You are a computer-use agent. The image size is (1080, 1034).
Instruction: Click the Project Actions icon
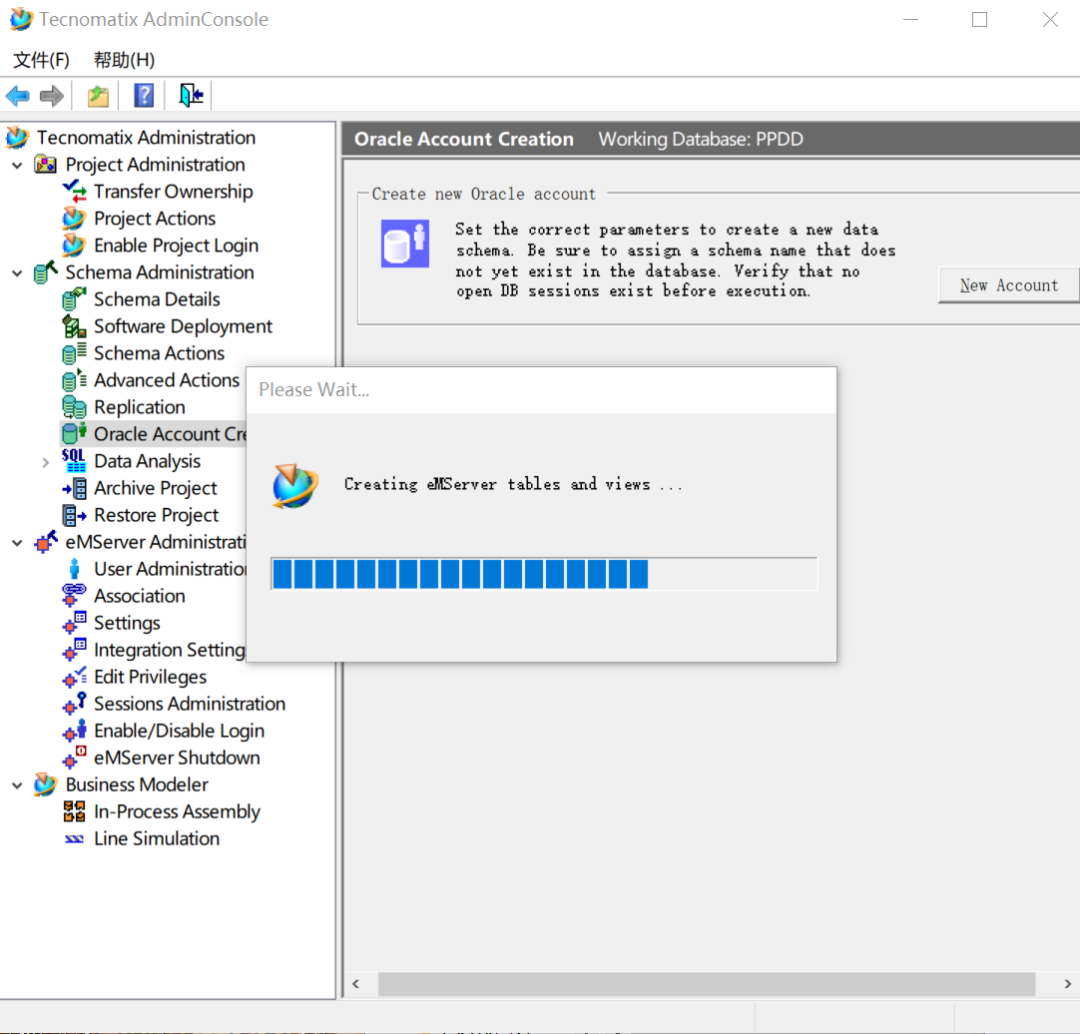point(74,218)
